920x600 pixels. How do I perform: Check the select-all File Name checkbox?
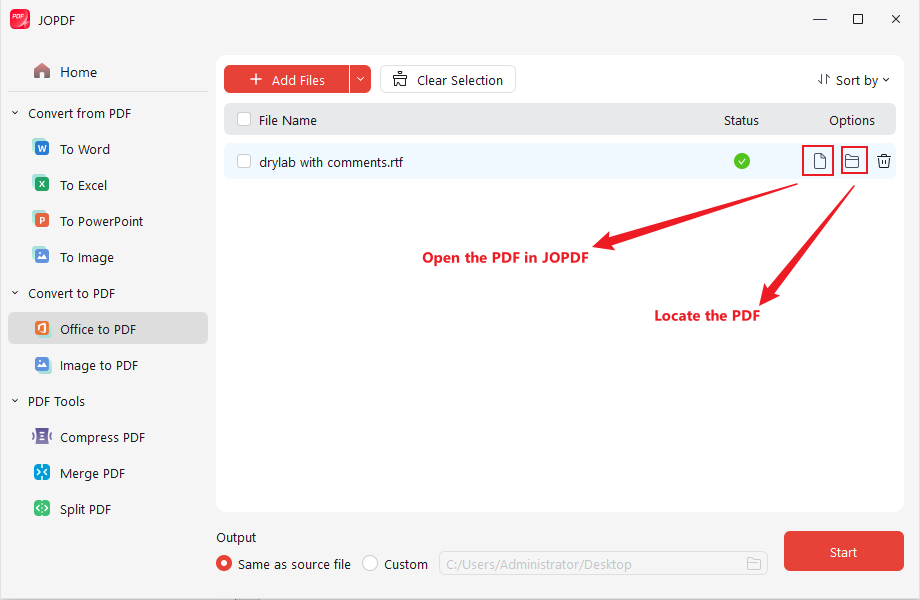coord(243,119)
